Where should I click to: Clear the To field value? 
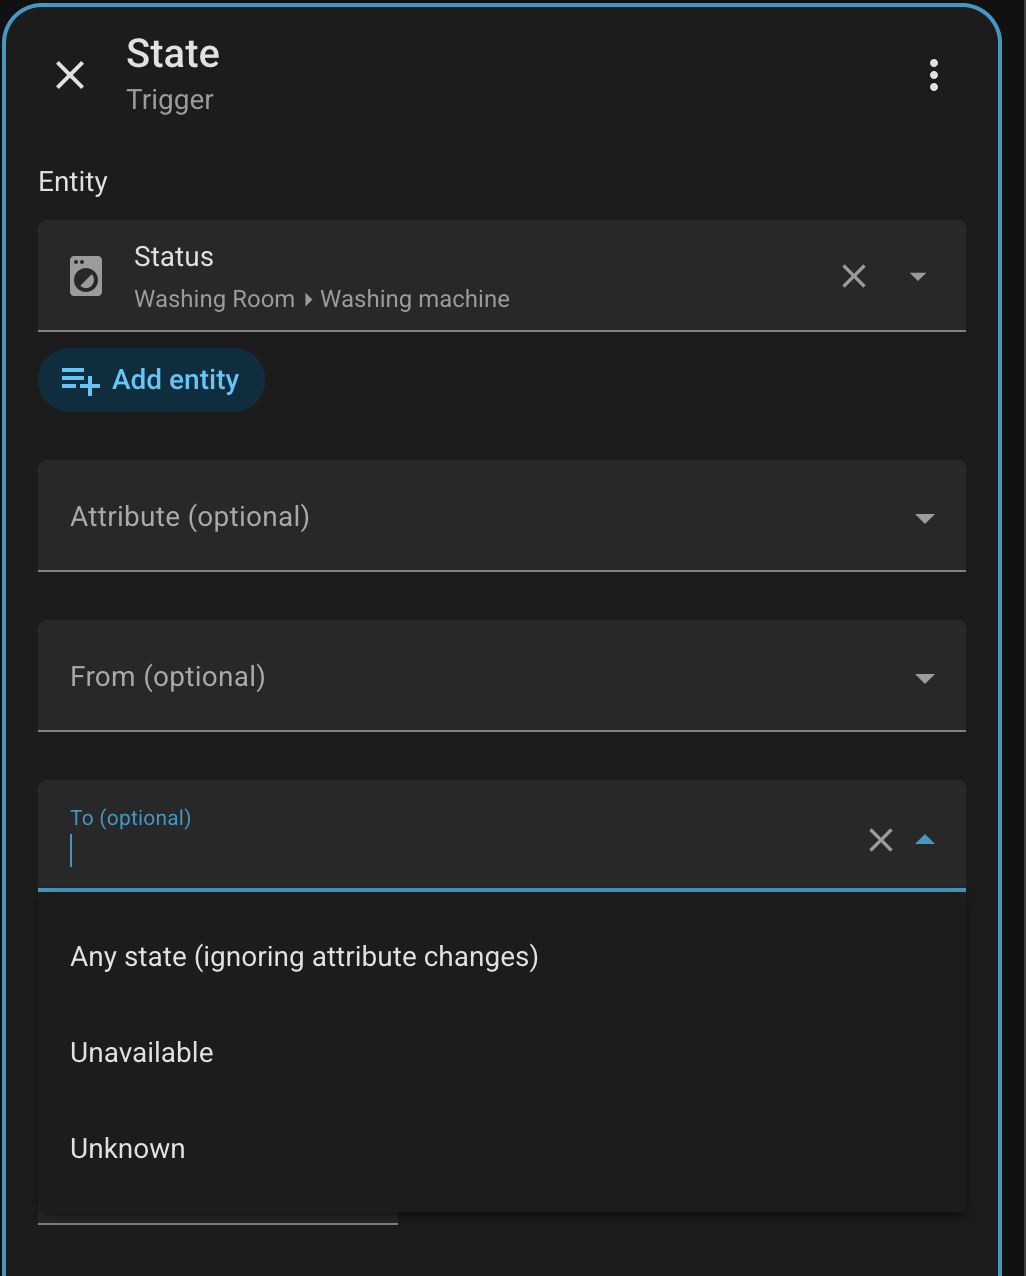tap(881, 840)
